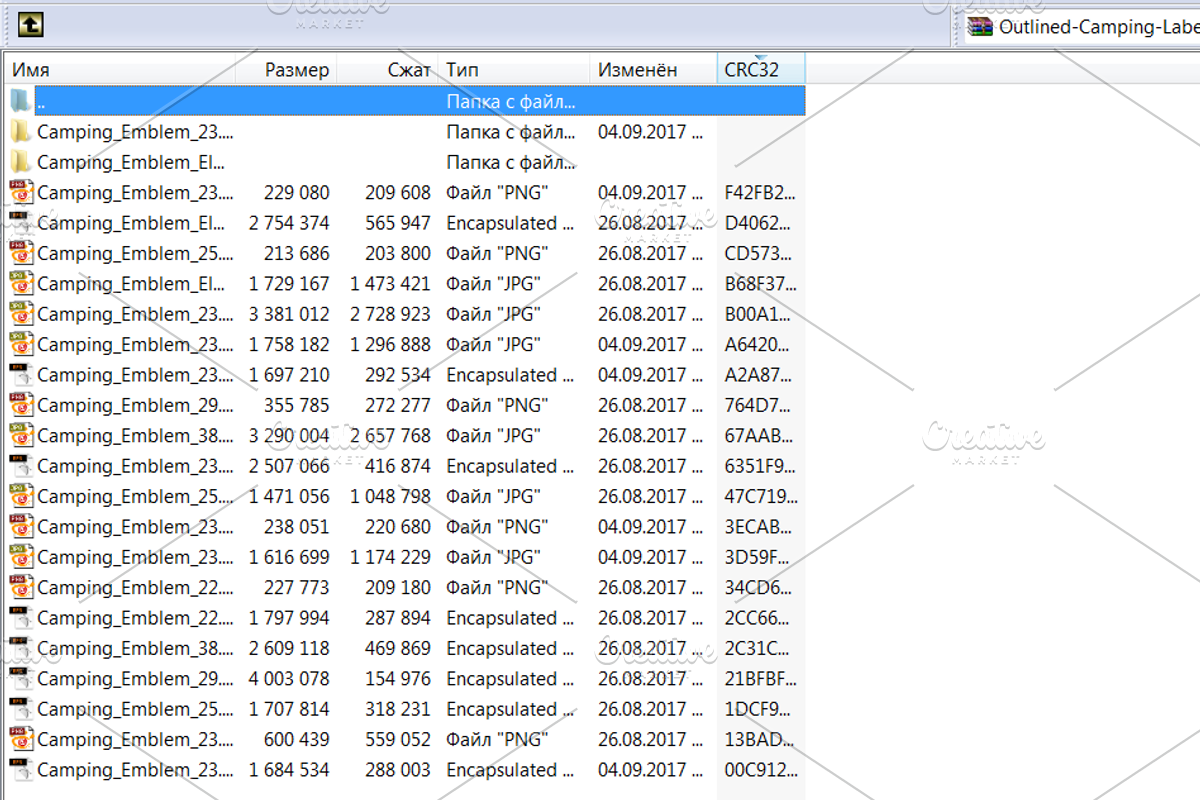Select the PNG icon of the 355 785 file
Viewport: 1200px width, 800px height.
[x=20, y=405]
